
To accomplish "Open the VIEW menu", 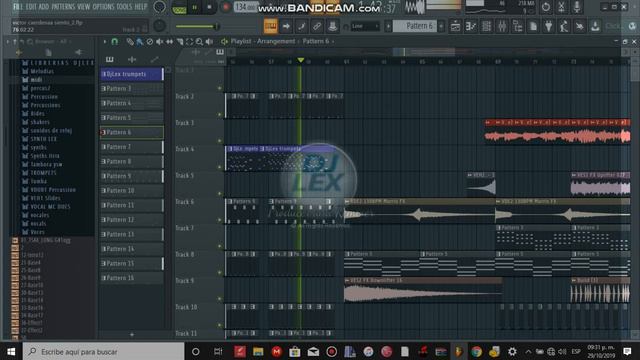I will pos(84,7).
